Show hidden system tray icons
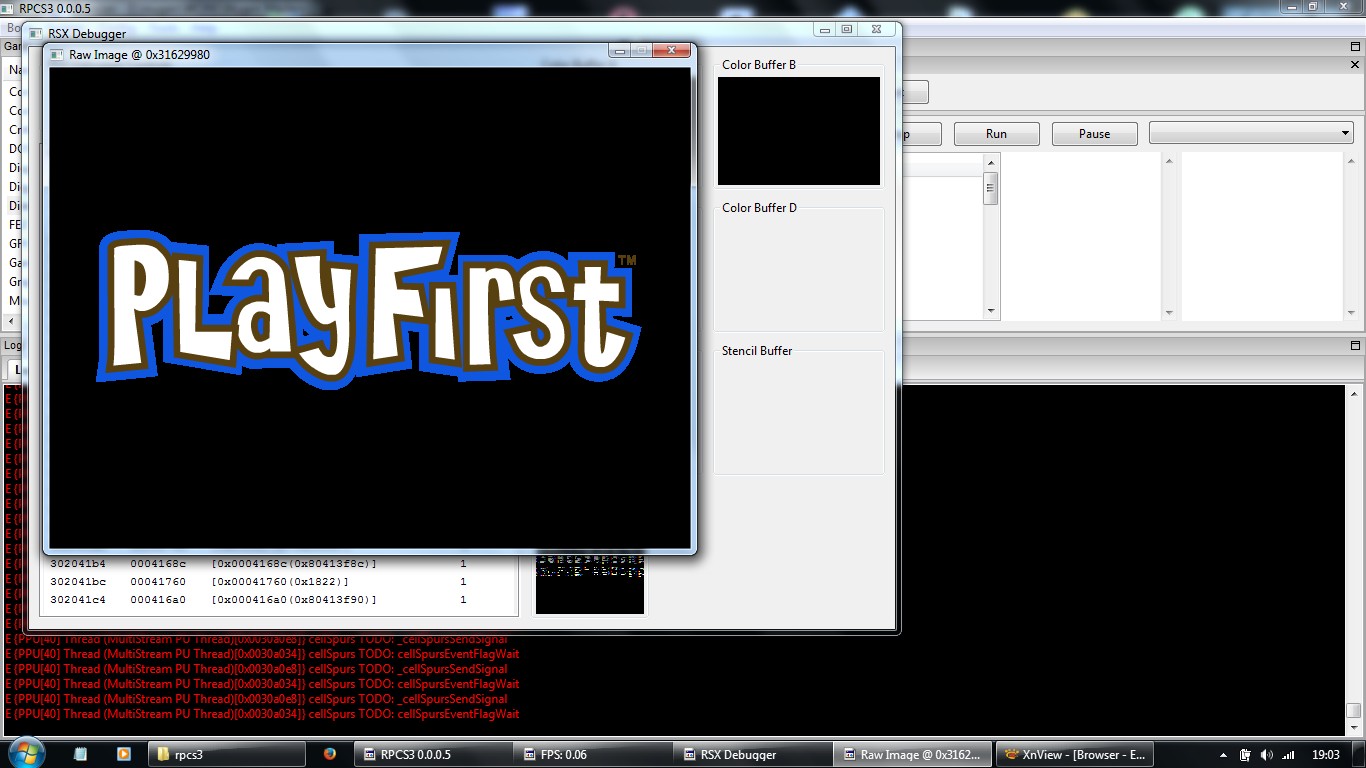Image resolution: width=1366 pixels, height=768 pixels. coord(1225,754)
